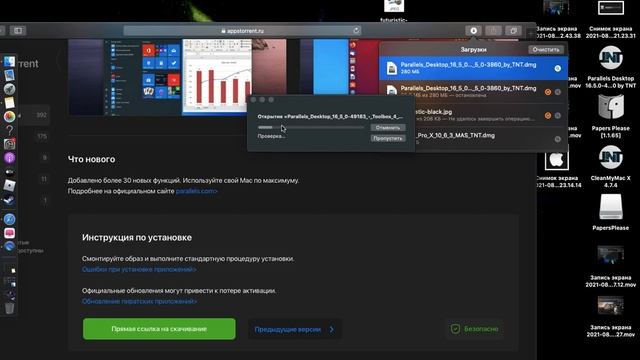
Task: Toggle Safari downloads toolbar button
Action: click(x=473, y=31)
